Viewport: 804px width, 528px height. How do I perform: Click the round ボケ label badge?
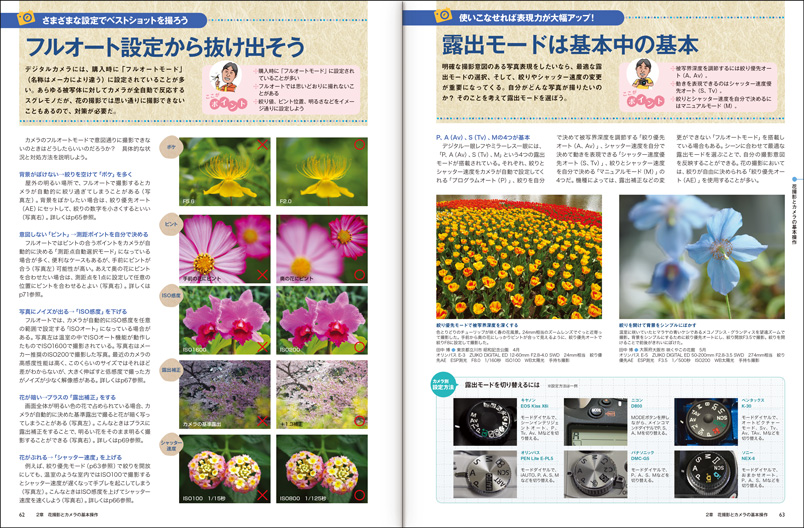171,147
